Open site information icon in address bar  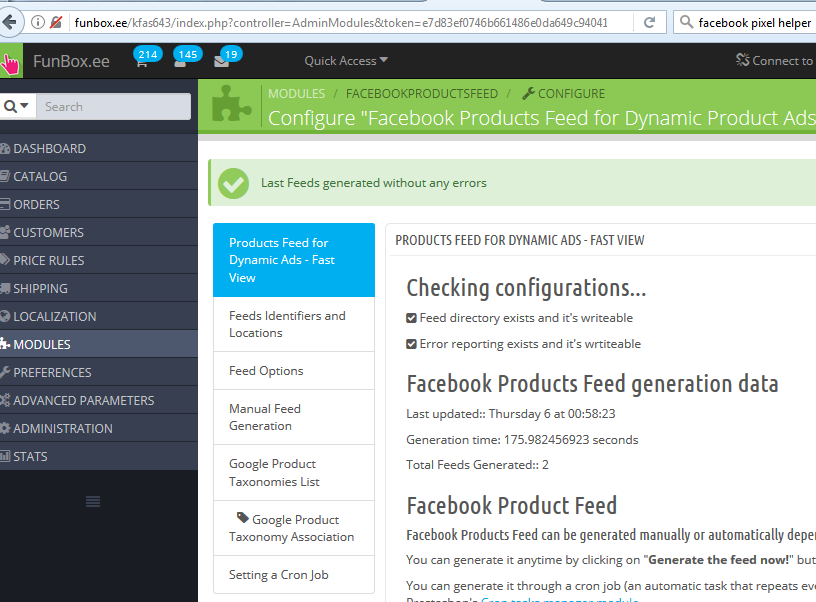pos(37,22)
